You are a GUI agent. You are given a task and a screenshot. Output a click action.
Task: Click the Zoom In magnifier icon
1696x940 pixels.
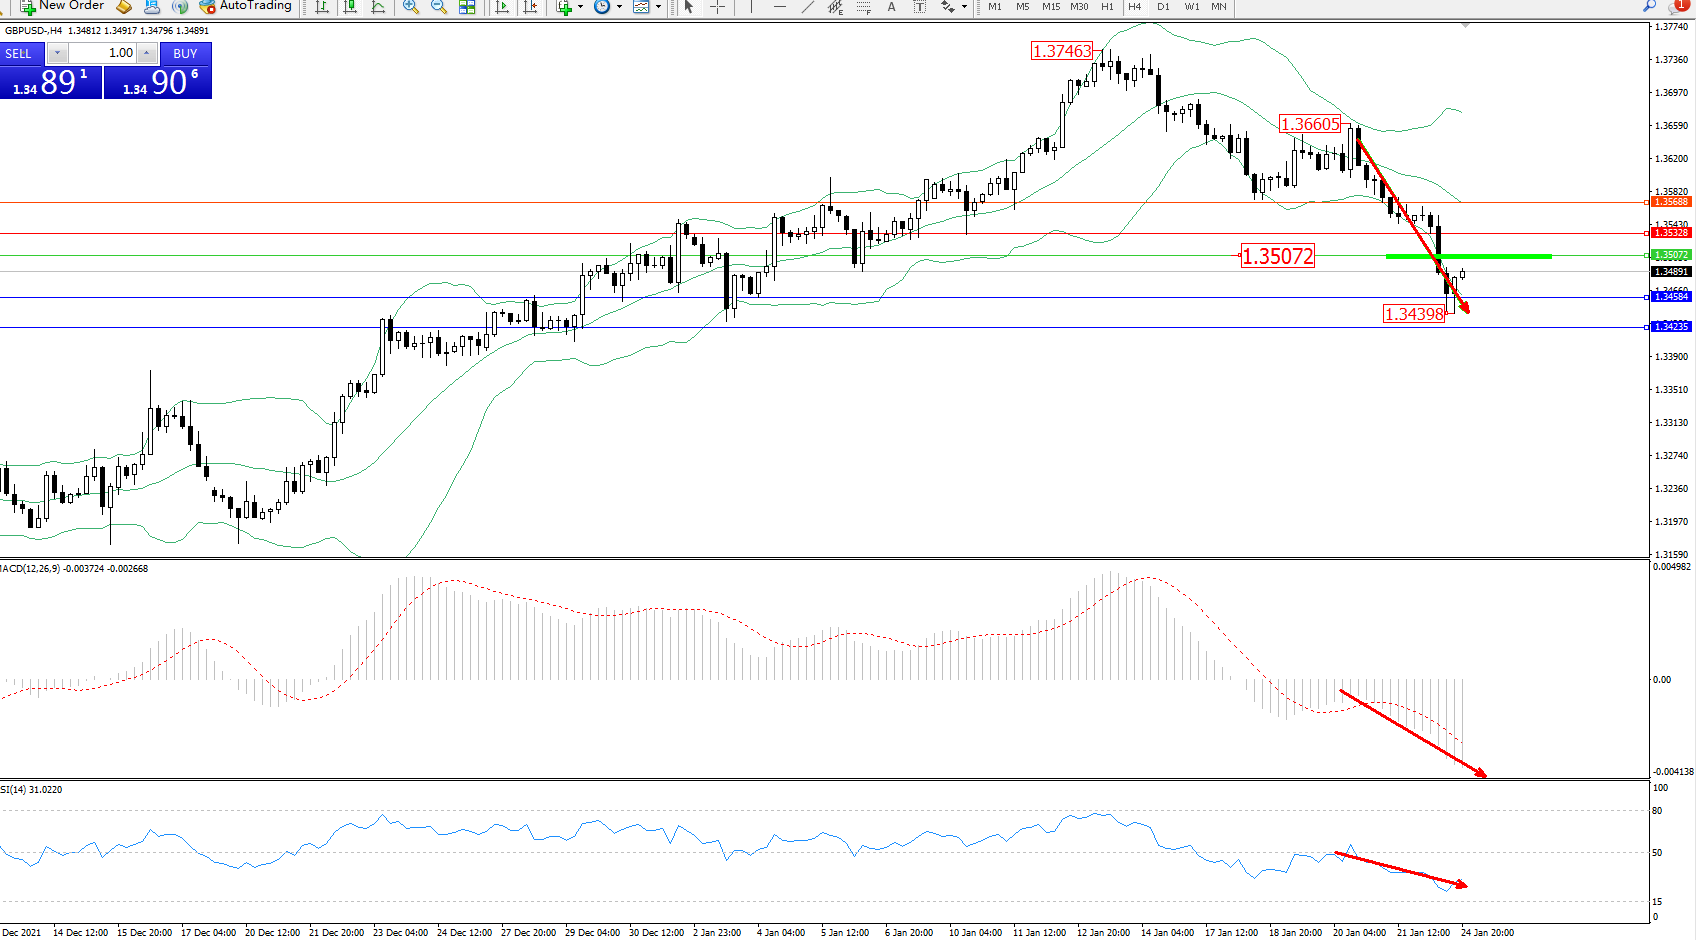point(411,7)
